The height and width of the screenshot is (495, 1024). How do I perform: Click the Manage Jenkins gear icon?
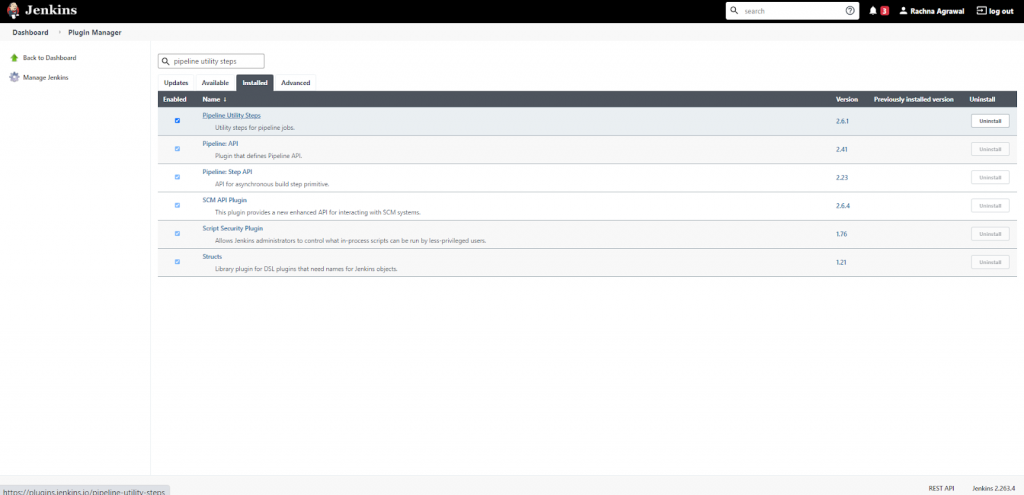14,77
